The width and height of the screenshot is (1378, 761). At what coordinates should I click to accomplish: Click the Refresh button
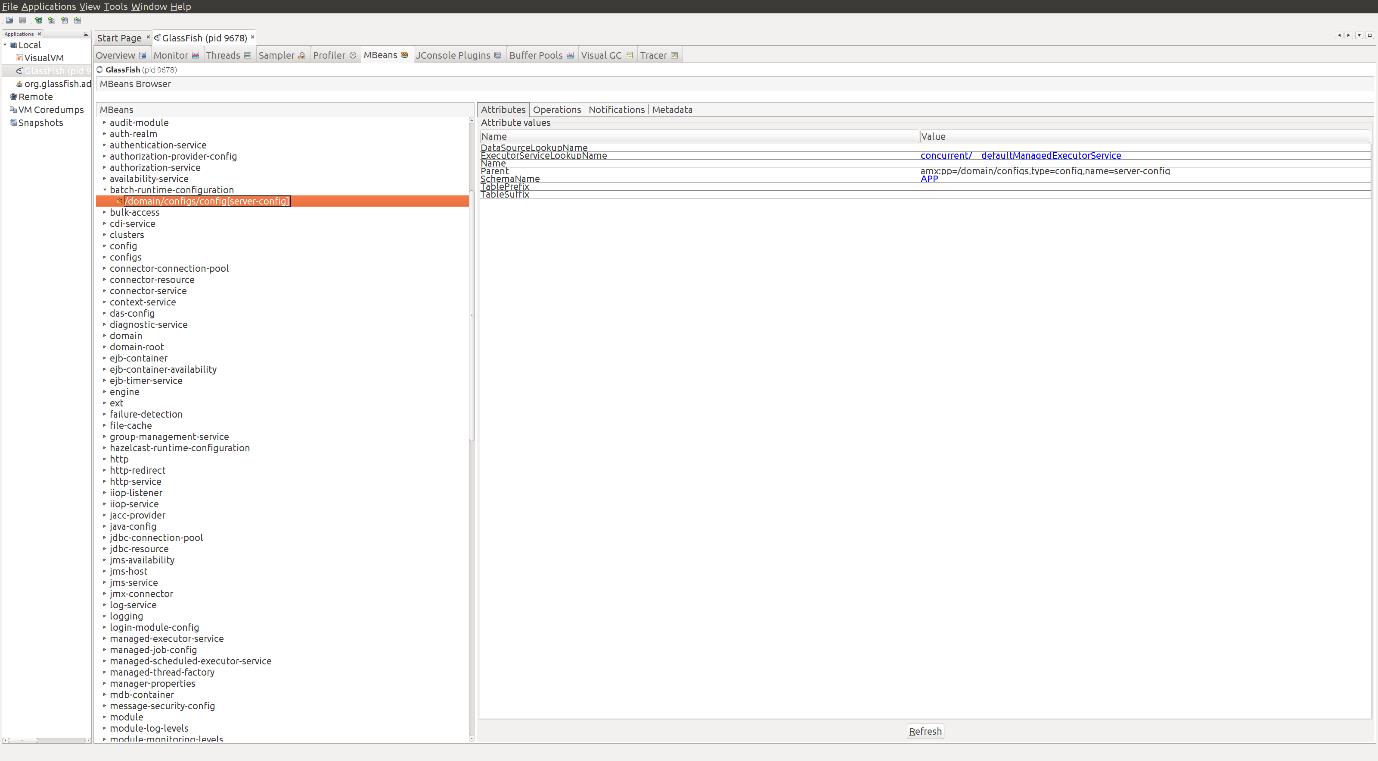(x=924, y=731)
